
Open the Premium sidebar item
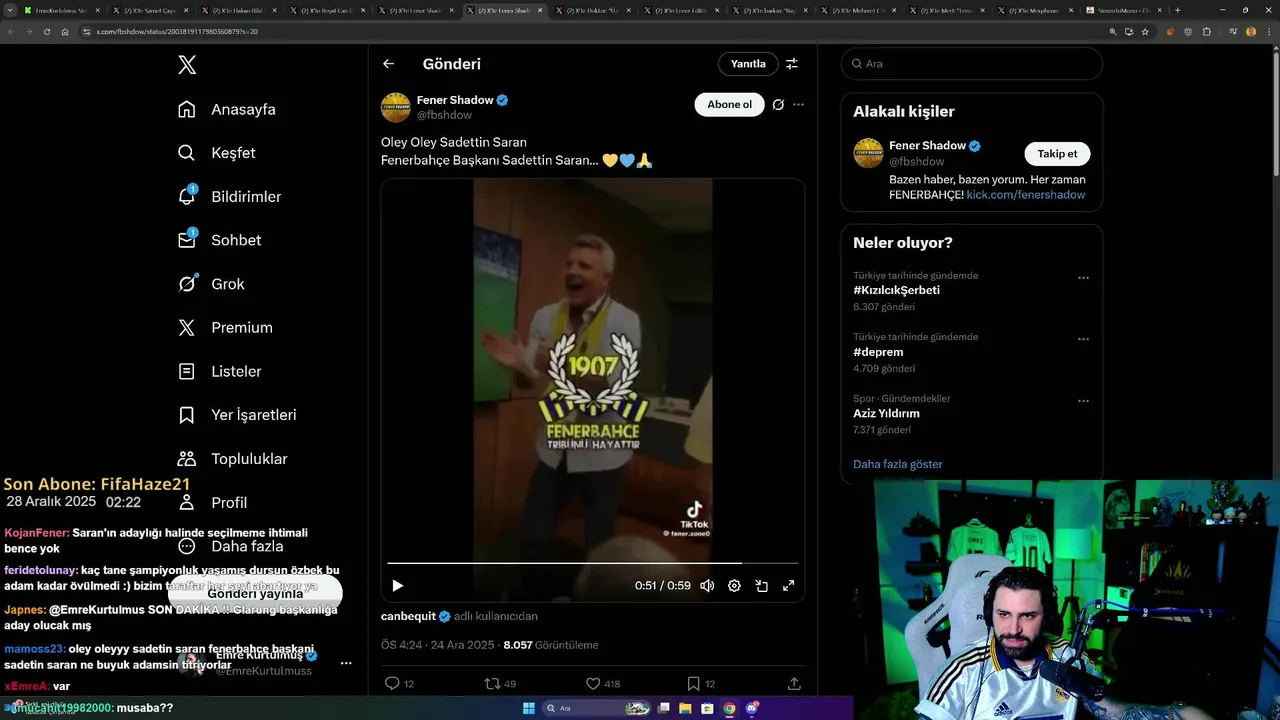point(225,328)
